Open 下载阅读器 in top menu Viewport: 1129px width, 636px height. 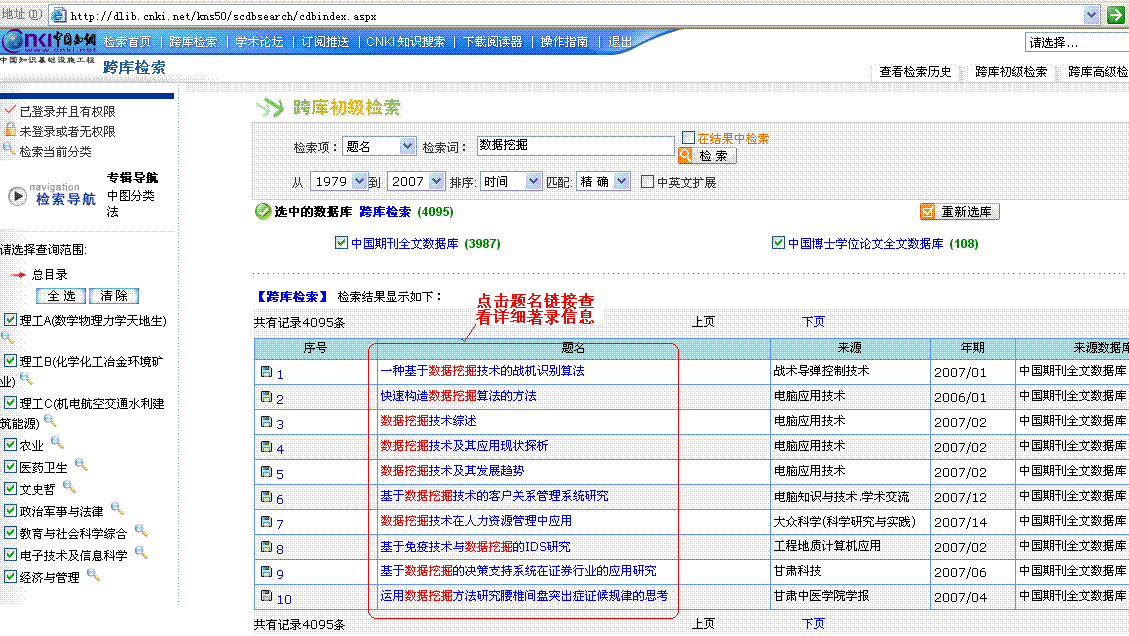point(492,42)
